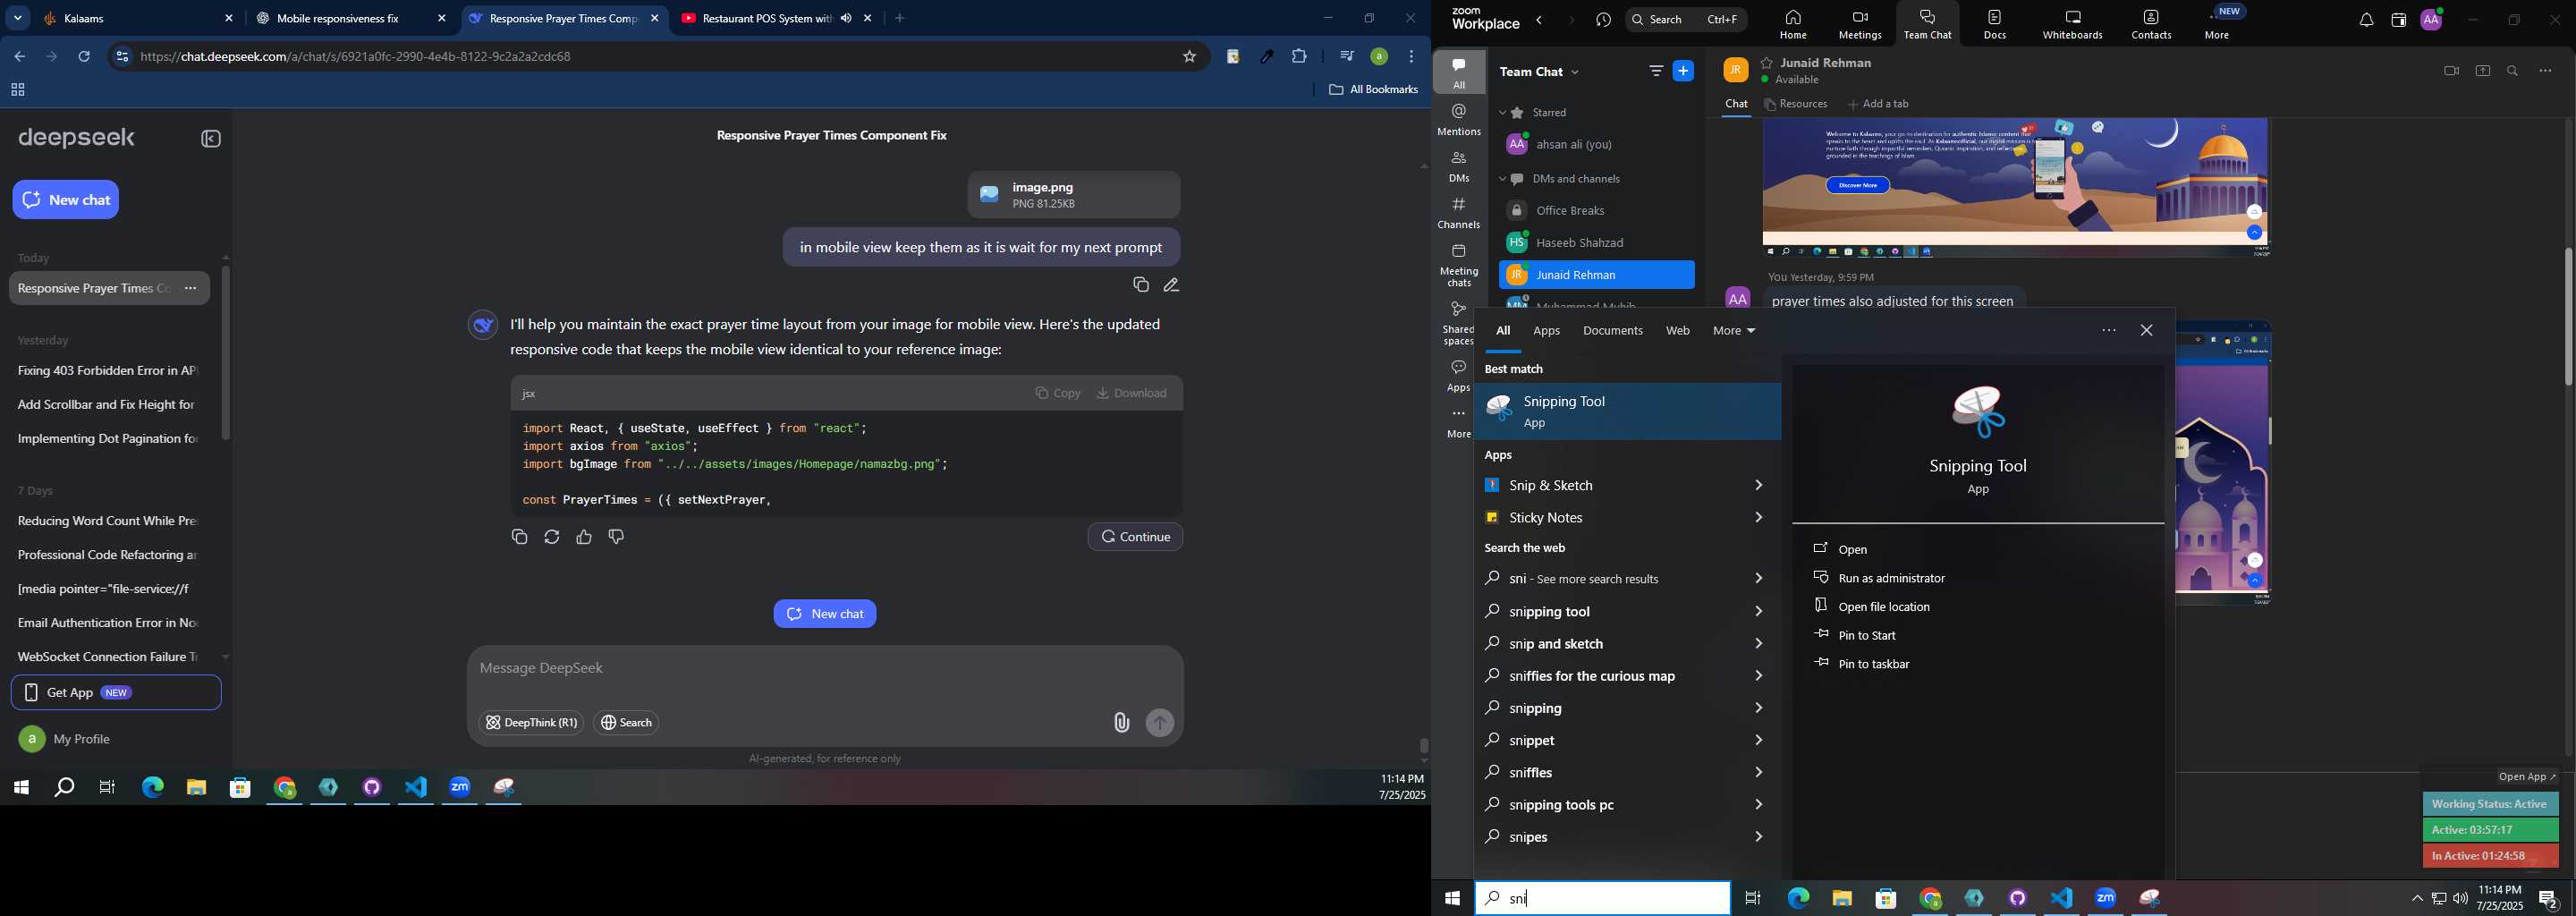The width and height of the screenshot is (2576, 916).
Task: Copy the DeepSeek response below code block
Action: click(x=519, y=537)
